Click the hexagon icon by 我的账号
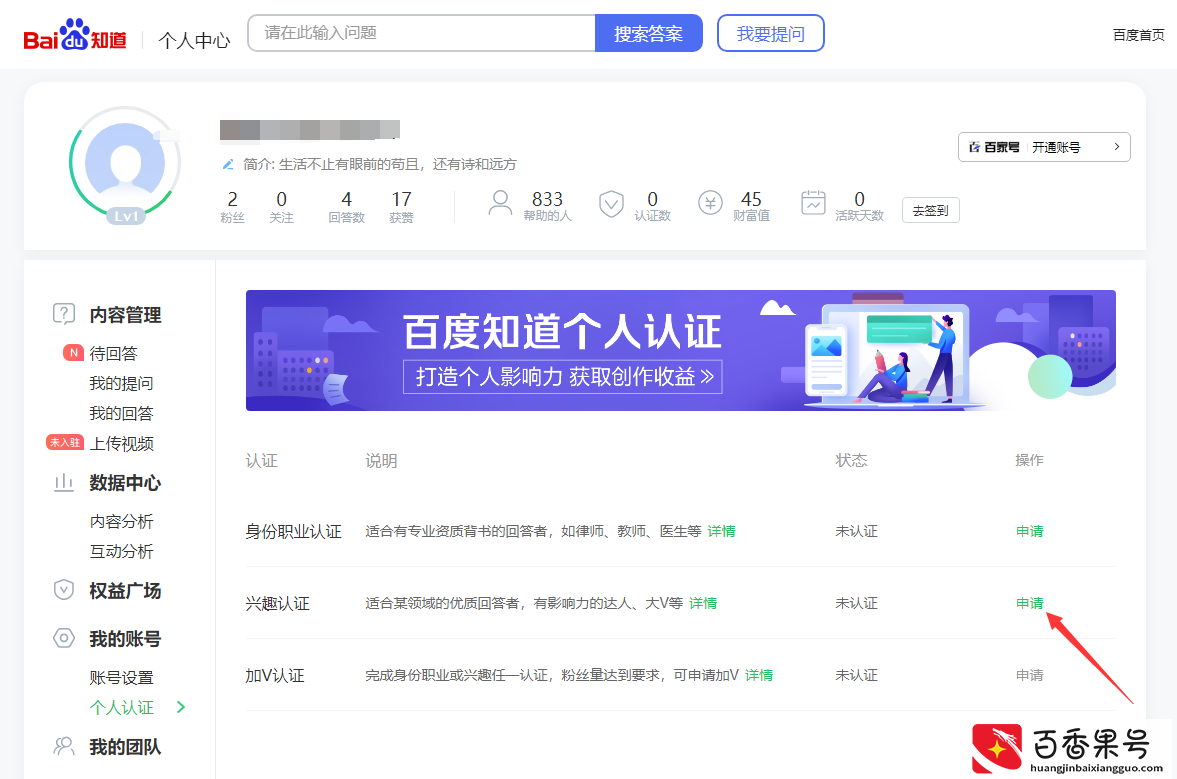This screenshot has width=1177, height=779. (x=64, y=639)
